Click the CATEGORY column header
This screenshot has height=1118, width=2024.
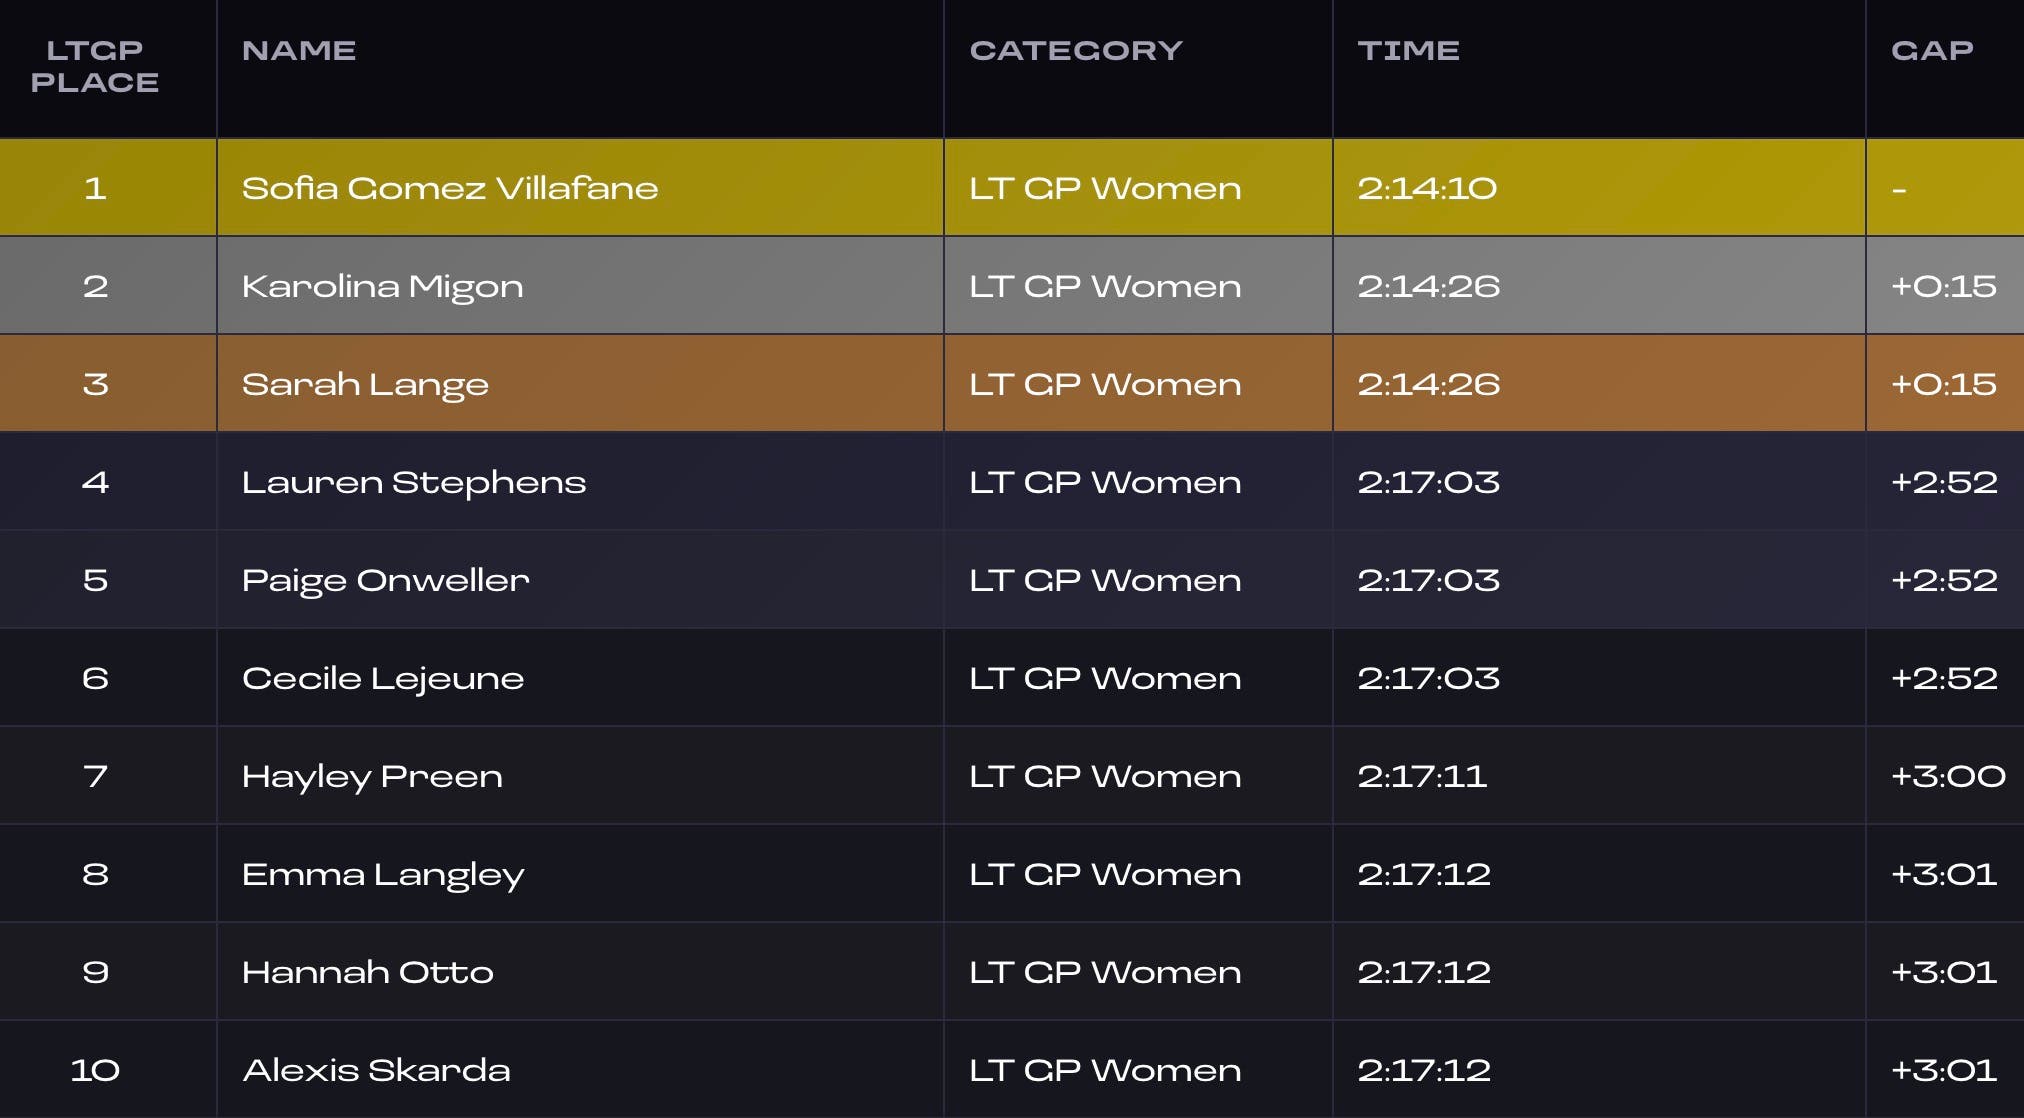pyautogui.click(x=1076, y=50)
